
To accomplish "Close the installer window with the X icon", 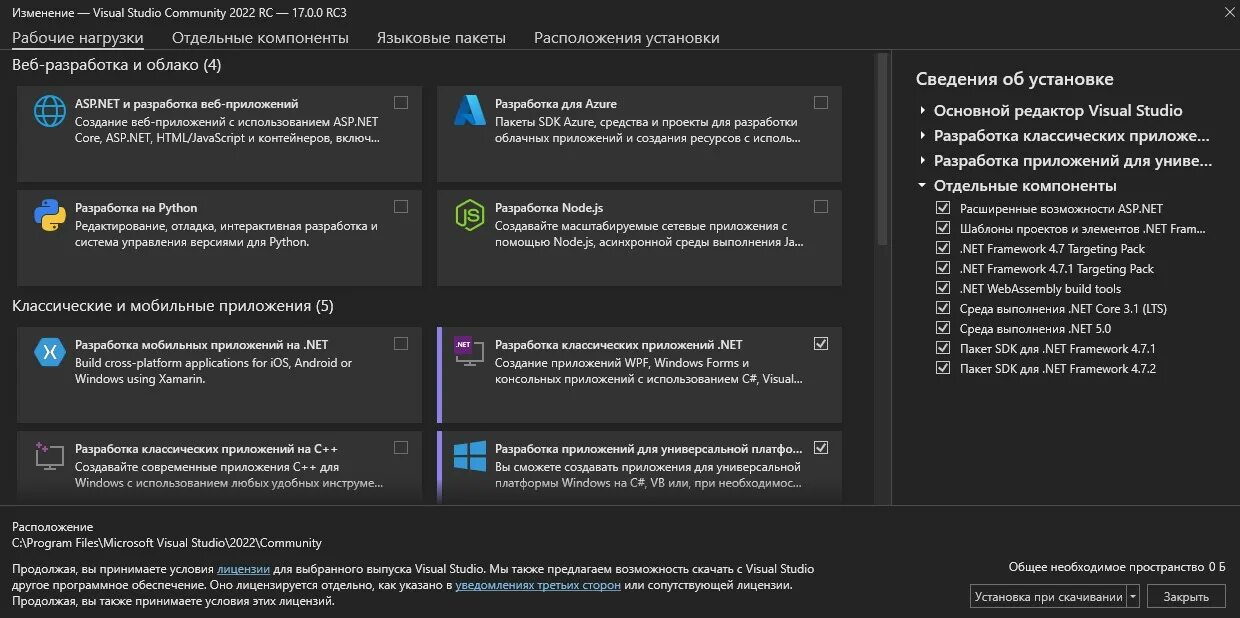I will 1228,11.
